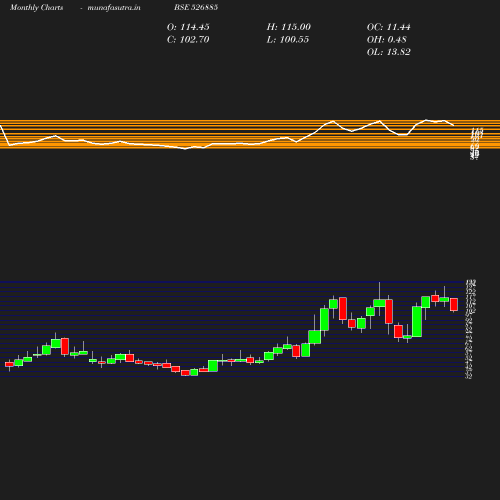Click the low value 'L: 100.55'
Image resolution: width=500 pixels, height=500 pixels.
[288, 40]
